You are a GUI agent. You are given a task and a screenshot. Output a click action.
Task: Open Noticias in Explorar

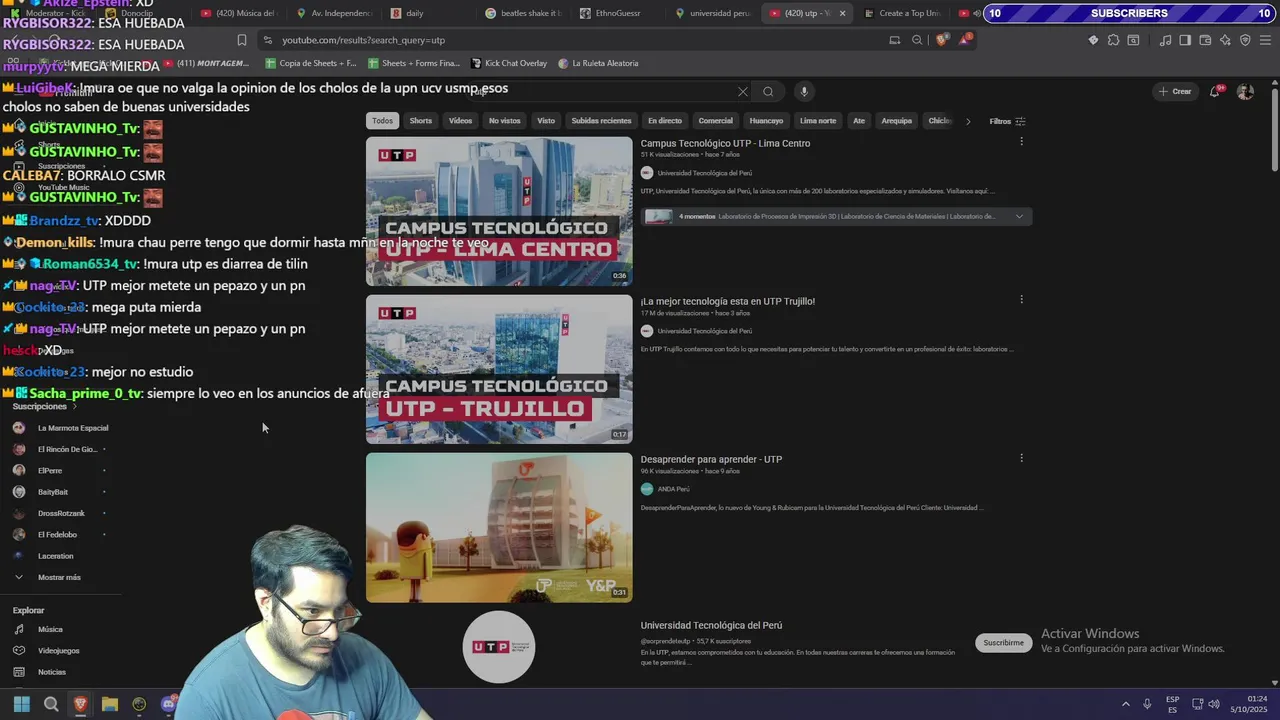(52, 672)
